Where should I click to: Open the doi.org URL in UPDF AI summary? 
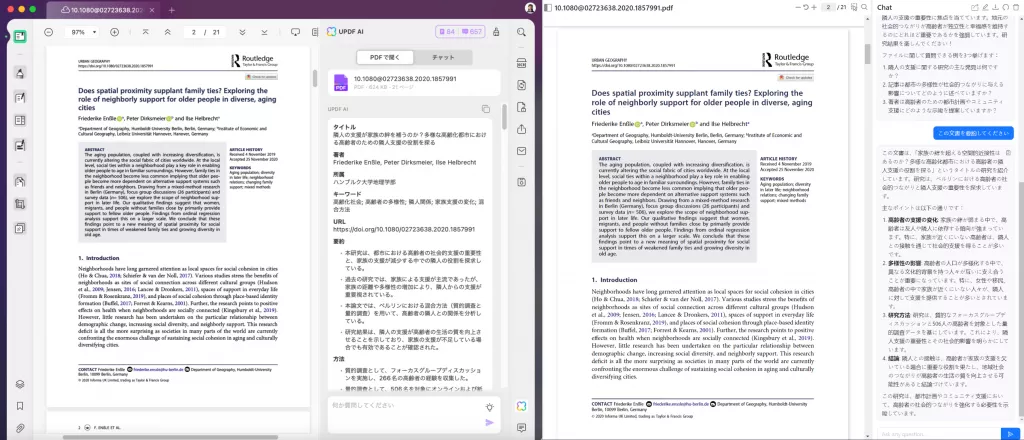tap(404, 230)
